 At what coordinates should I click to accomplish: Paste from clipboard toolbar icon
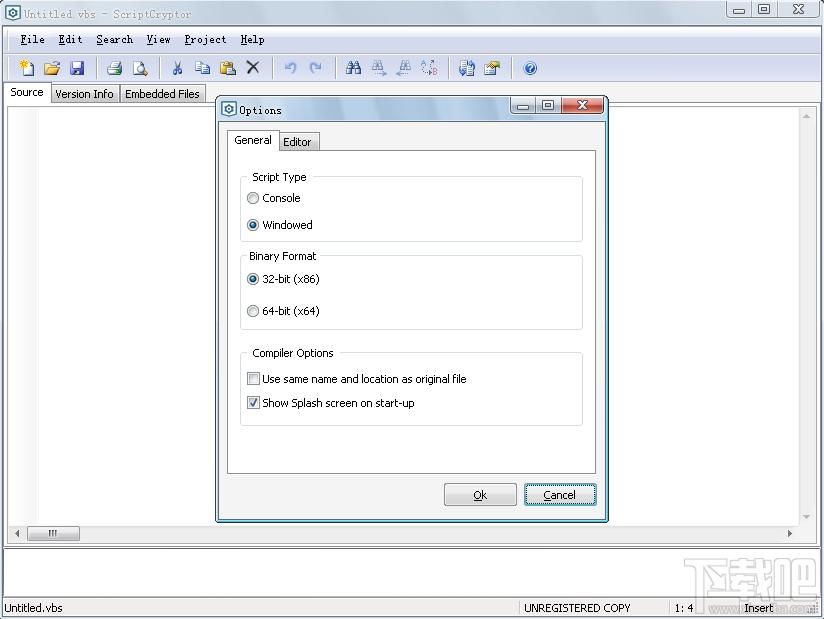pyautogui.click(x=228, y=68)
